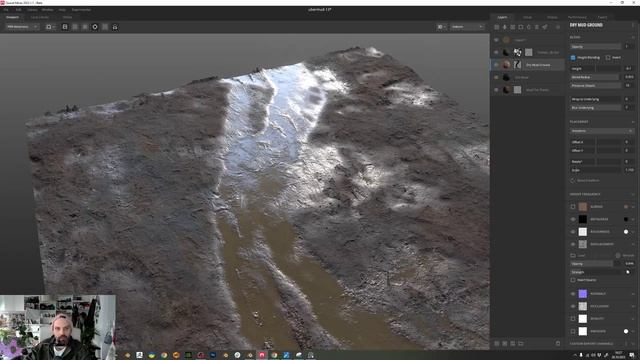Switch to the Setup tab

(x=527, y=17)
